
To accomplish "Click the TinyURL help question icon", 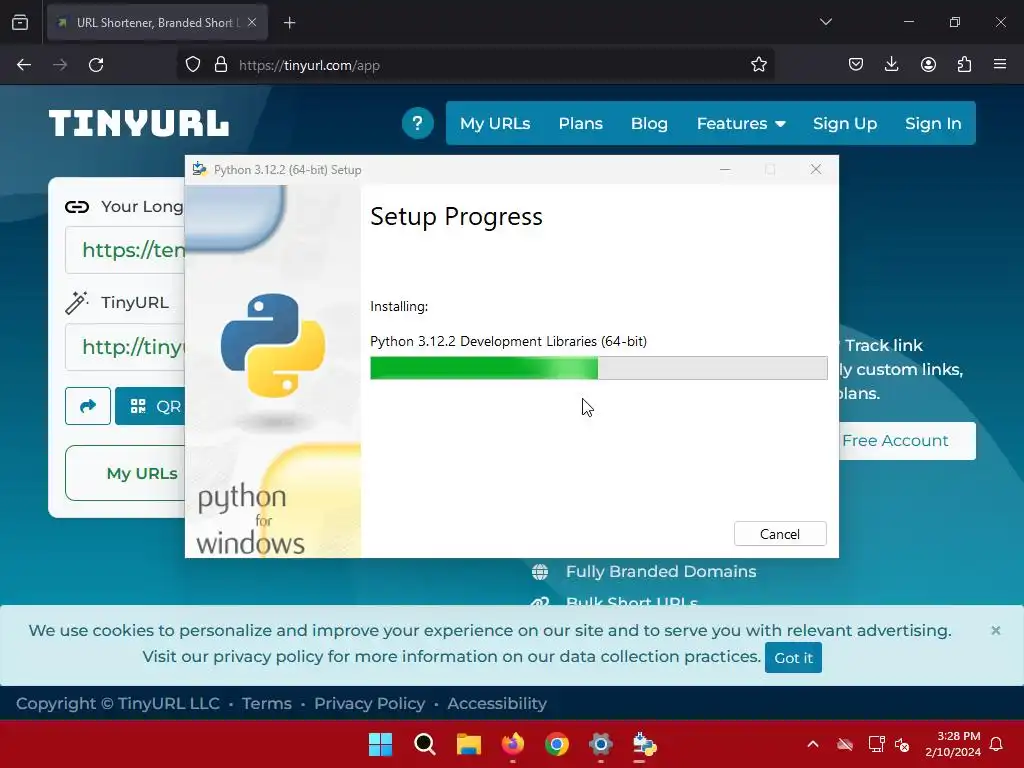I will [417, 123].
